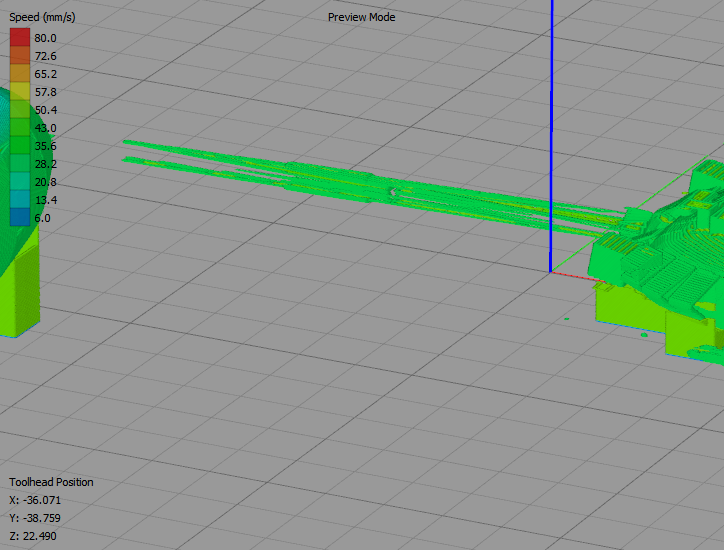Click the 13.4 cyan speed swatch
Image resolution: width=724 pixels, height=550 pixels.
(20, 199)
